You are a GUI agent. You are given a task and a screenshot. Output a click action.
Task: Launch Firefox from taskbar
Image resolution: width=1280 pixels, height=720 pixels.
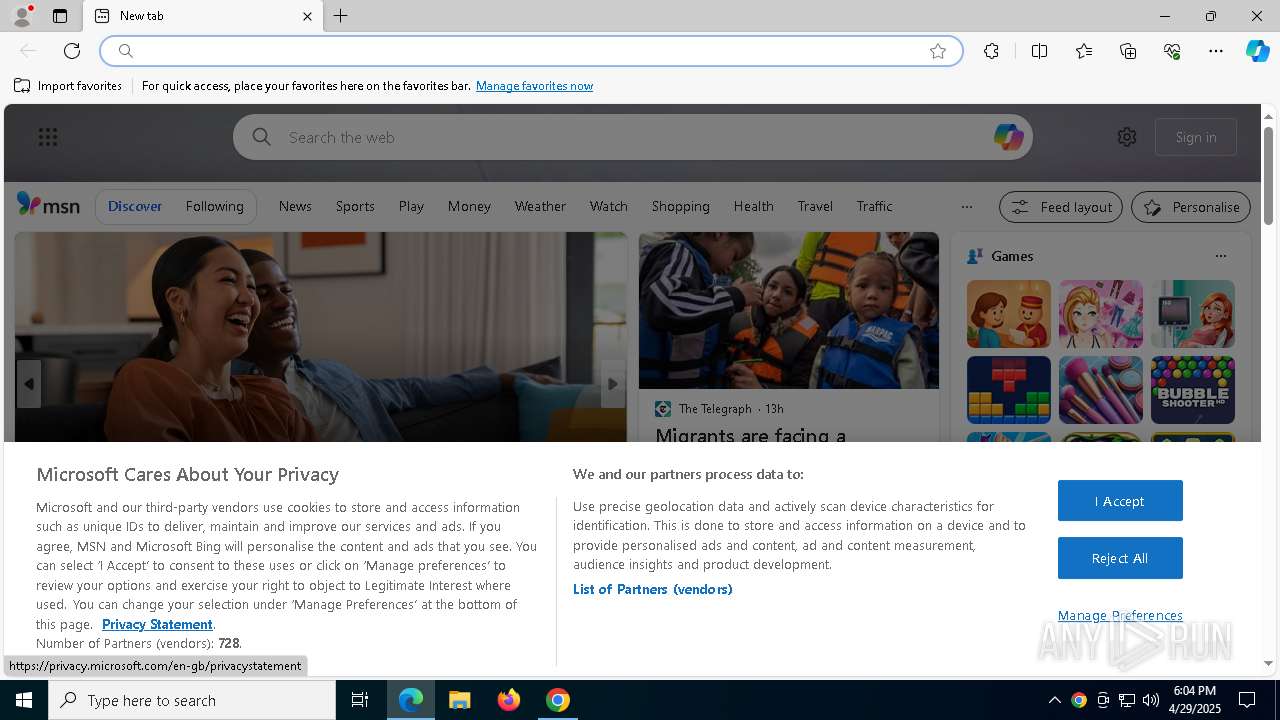coord(509,700)
